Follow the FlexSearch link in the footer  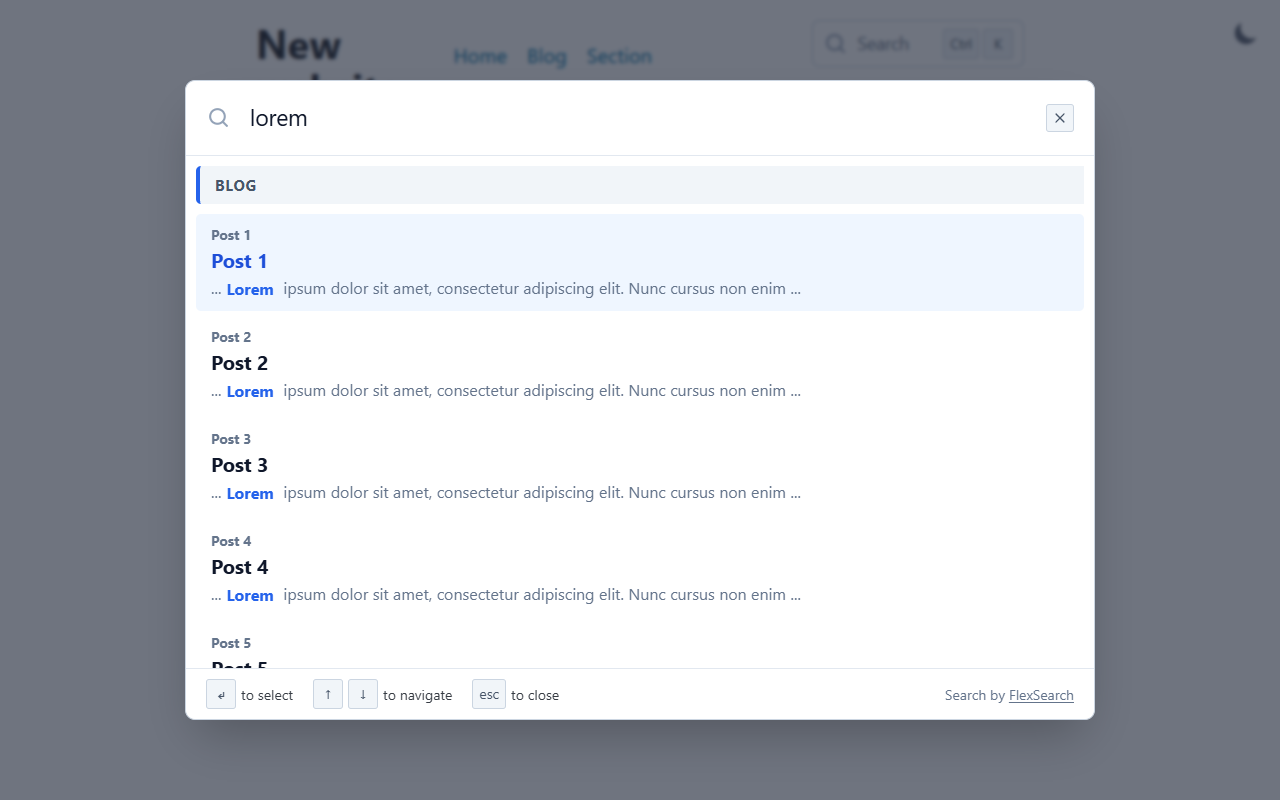pos(1041,695)
